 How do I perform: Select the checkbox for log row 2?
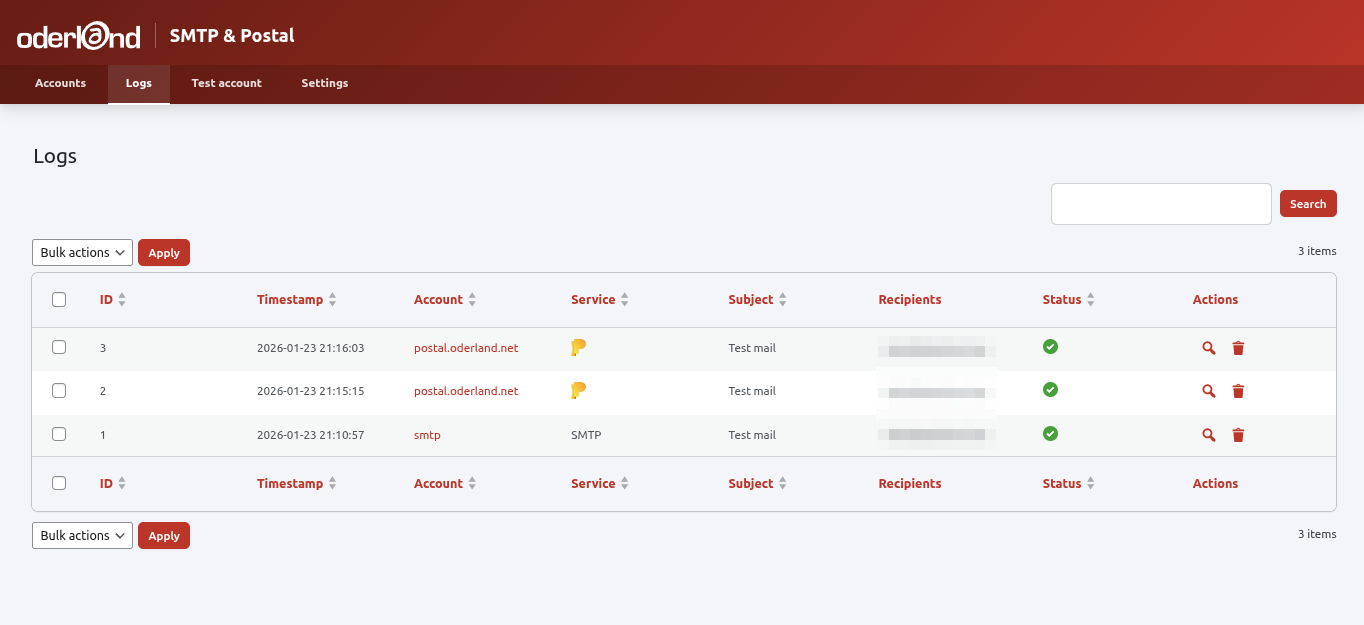(x=59, y=391)
